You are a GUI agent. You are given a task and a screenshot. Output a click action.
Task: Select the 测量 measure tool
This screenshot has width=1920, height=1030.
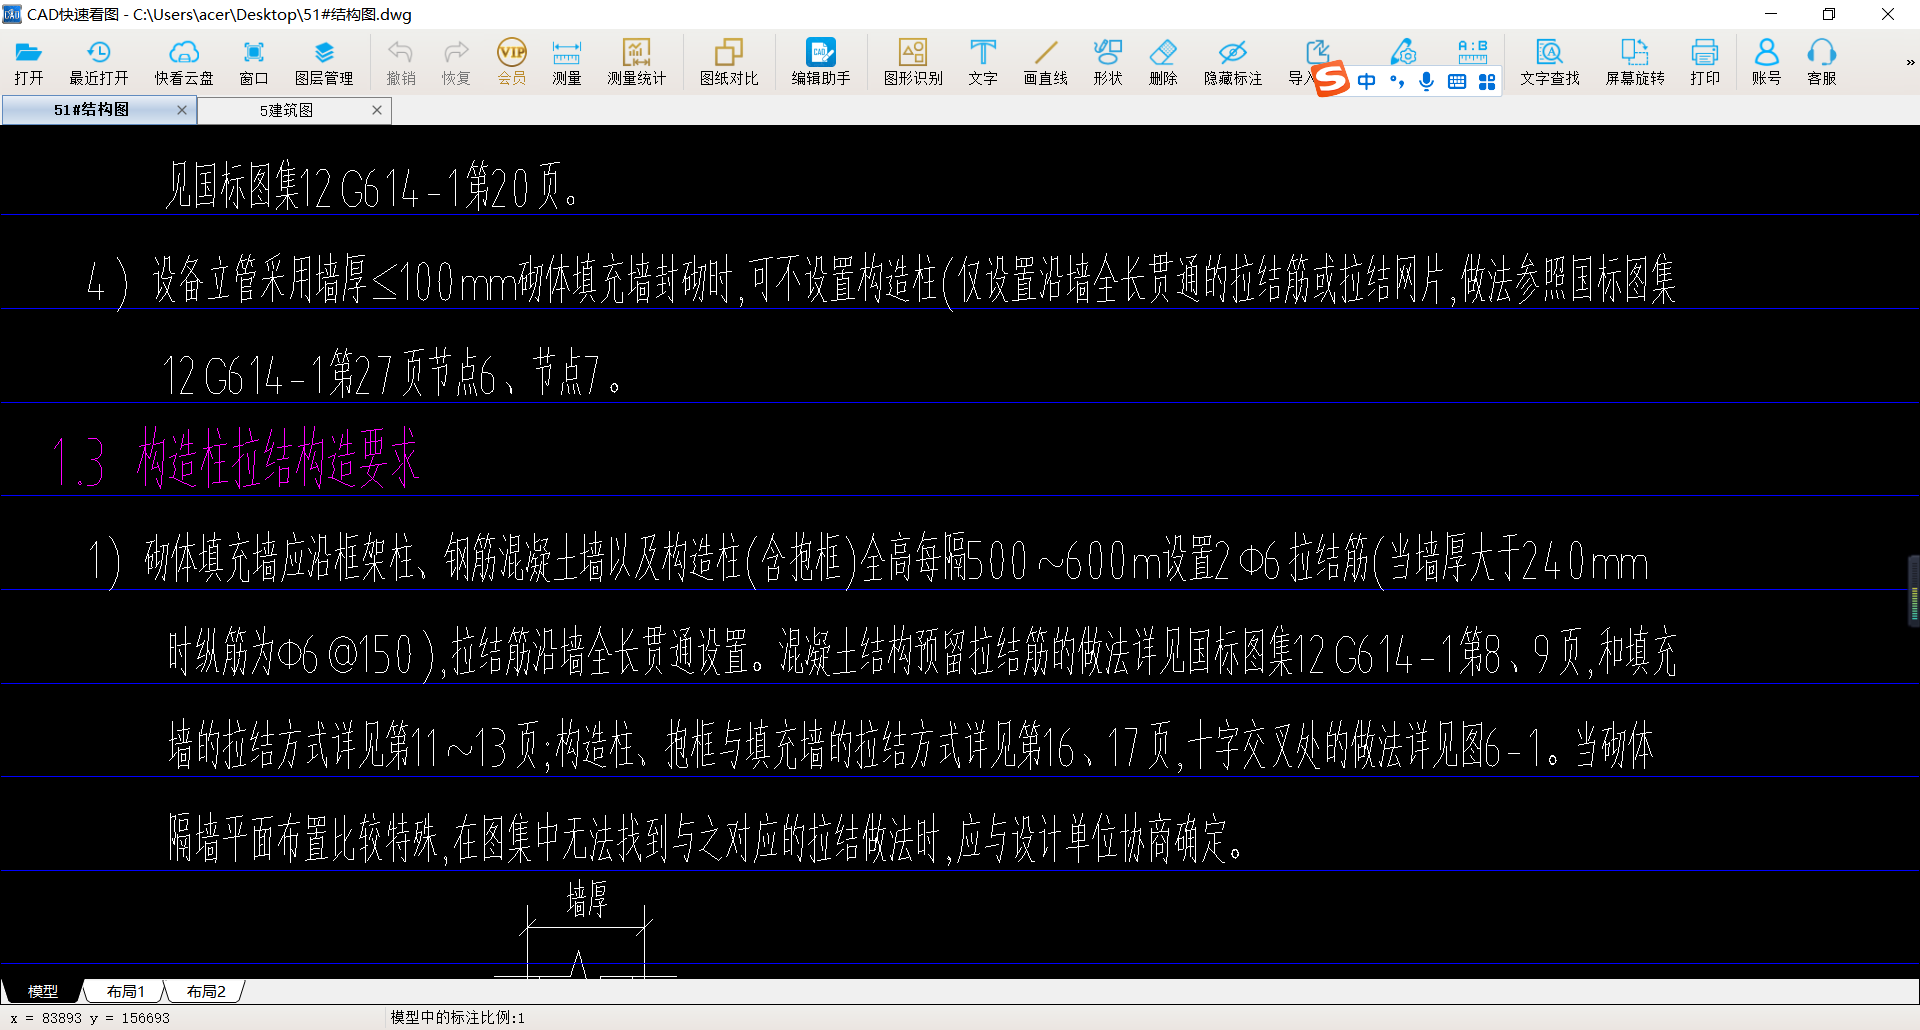pos(567,63)
